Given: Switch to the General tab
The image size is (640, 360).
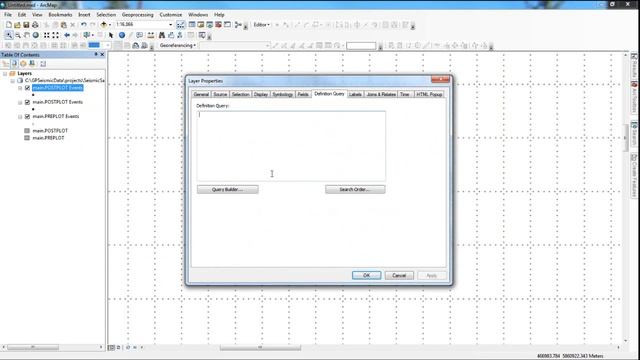Looking at the screenshot, I should (x=201, y=94).
